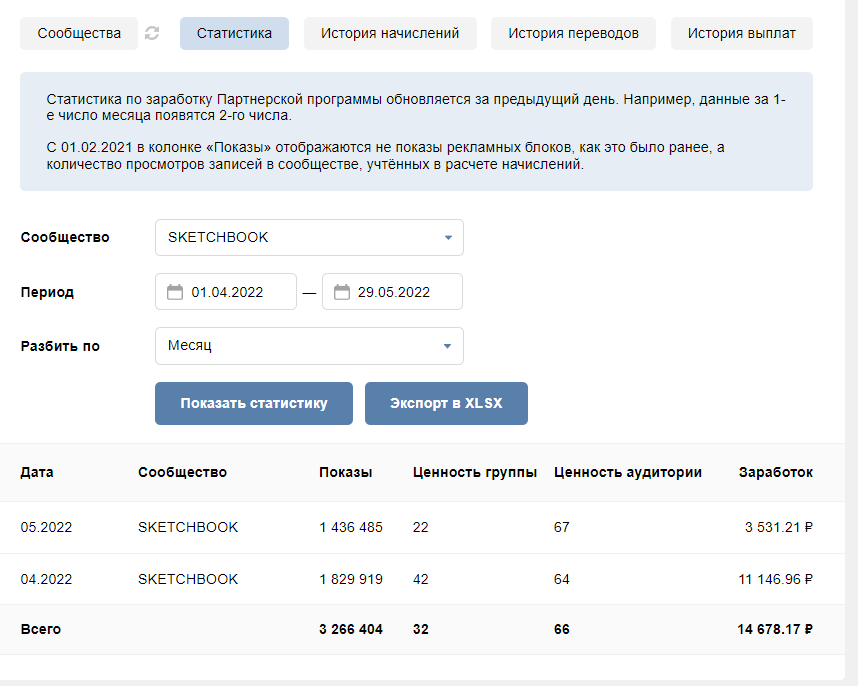The image size is (858, 686).
Task: Click the Ценность группы column header
Action: click(474, 472)
